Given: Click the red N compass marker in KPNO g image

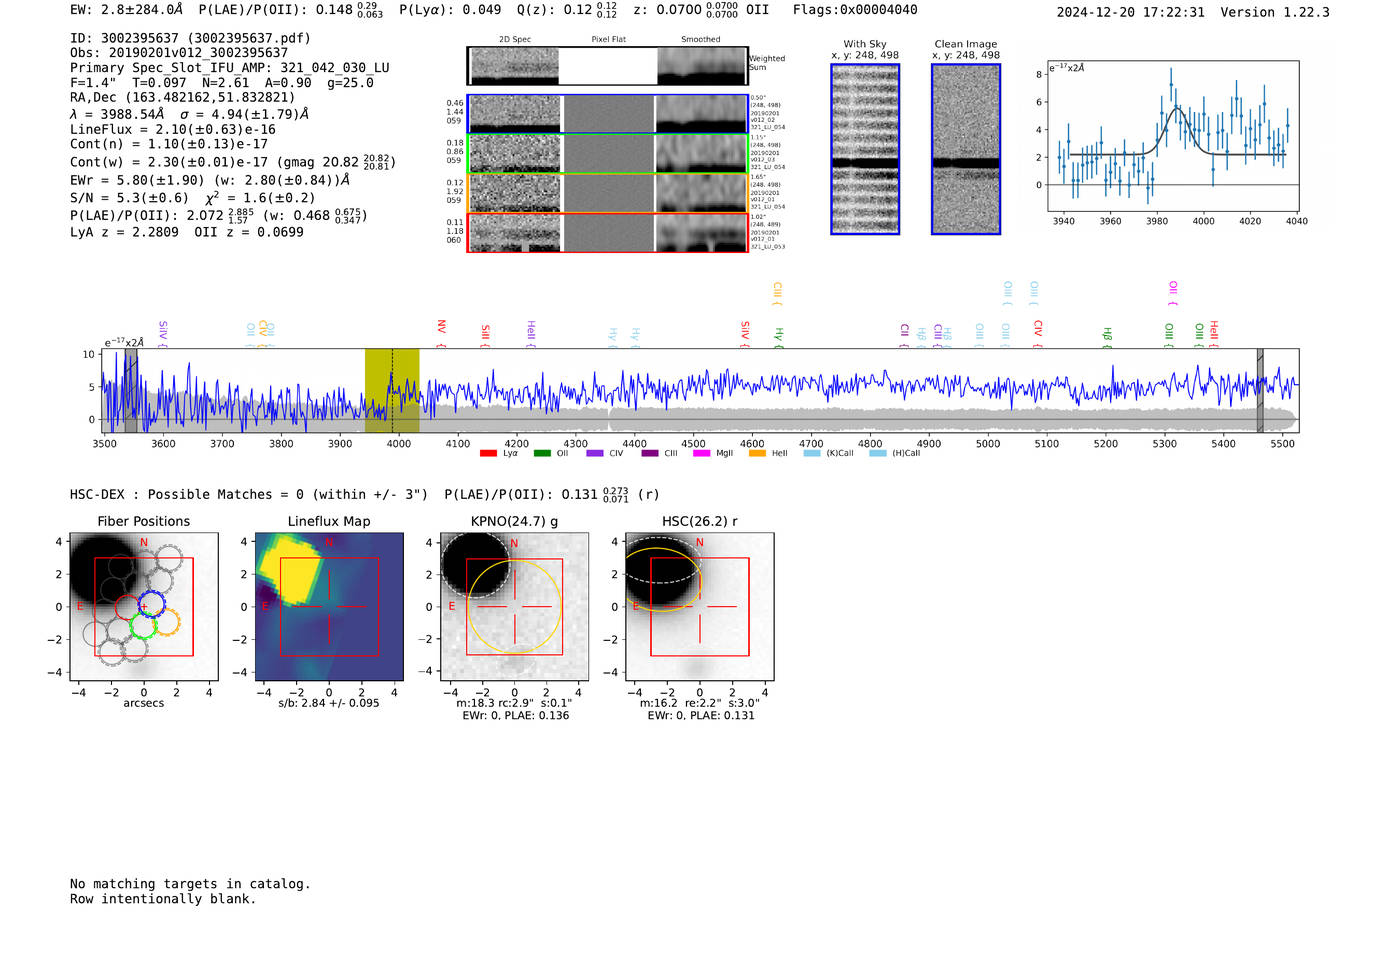Looking at the screenshot, I should click(x=514, y=543).
